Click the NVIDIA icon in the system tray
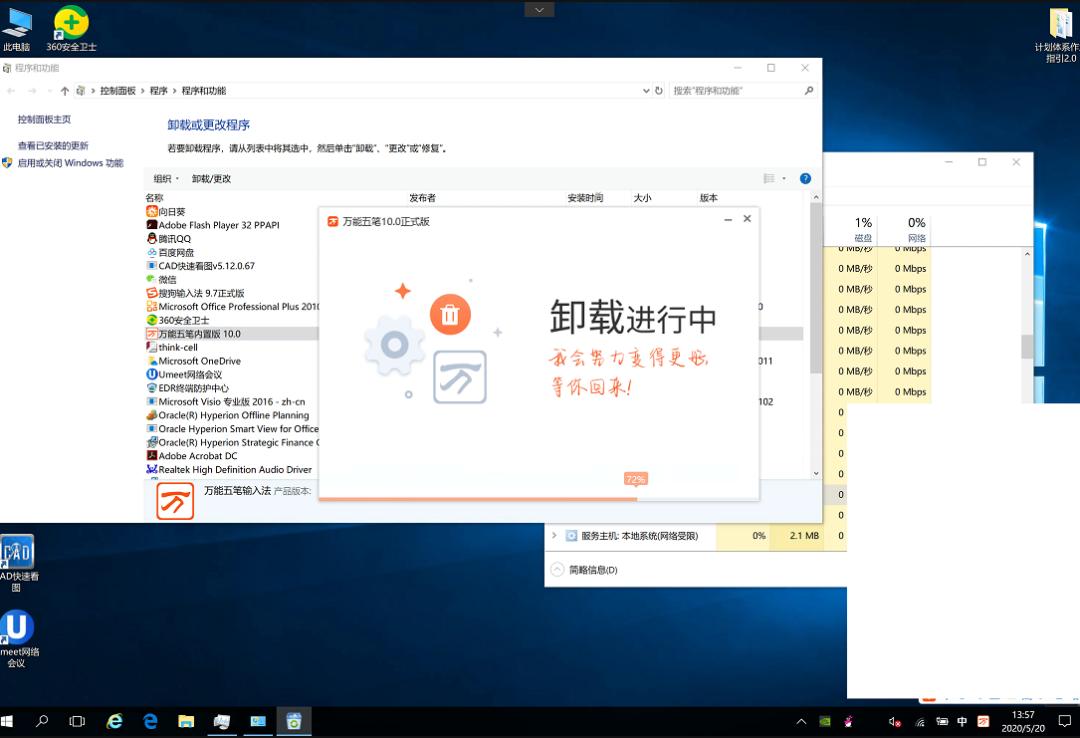This screenshot has height=738, width=1080. point(826,721)
